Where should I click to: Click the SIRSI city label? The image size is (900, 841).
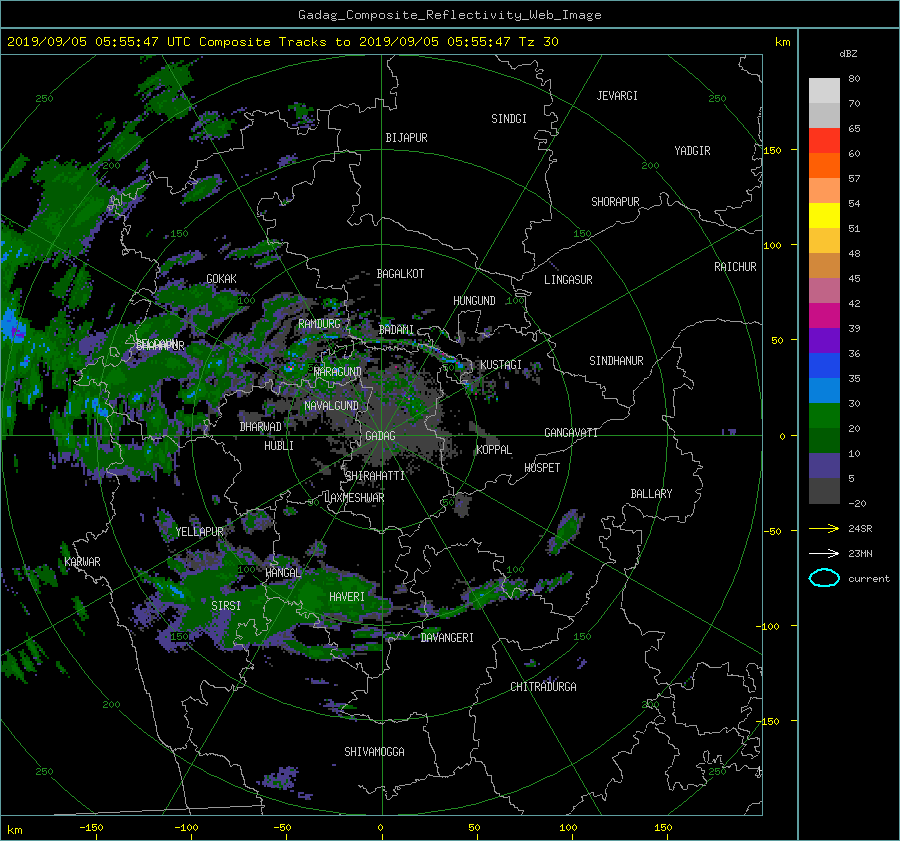(x=226, y=606)
